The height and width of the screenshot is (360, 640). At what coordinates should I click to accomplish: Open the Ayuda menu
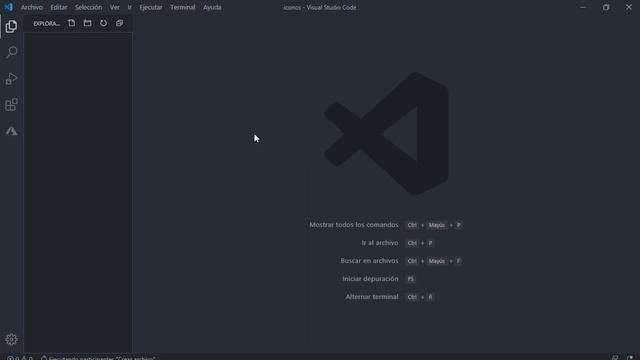coord(212,7)
